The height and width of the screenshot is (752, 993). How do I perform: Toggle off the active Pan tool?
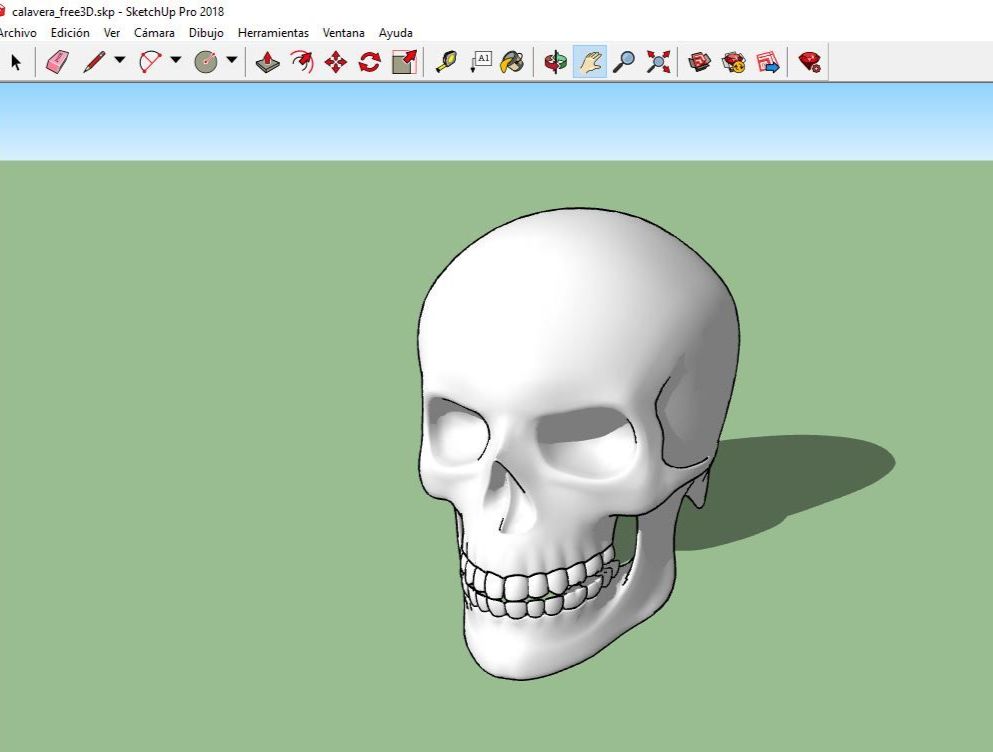tap(589, 62)
